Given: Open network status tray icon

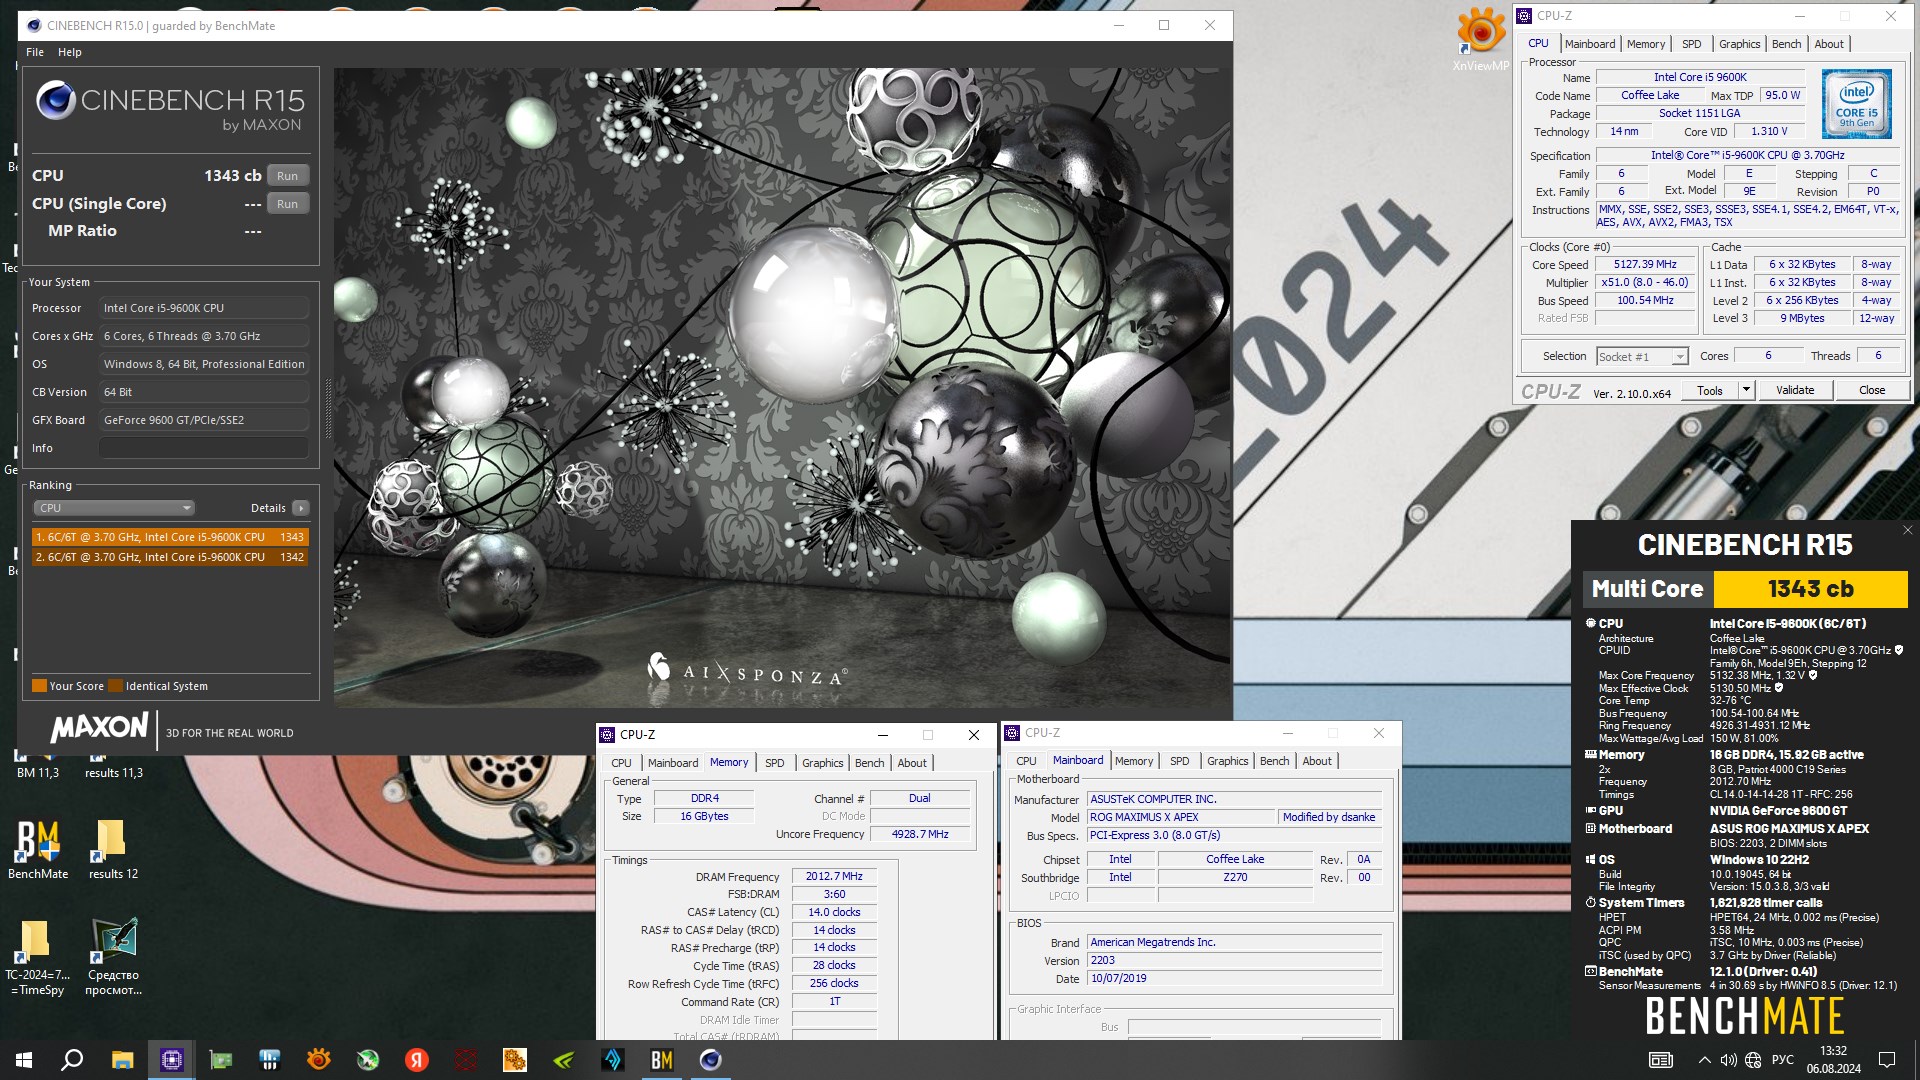Looking at the screenshot, I should coord(1753,1060).
